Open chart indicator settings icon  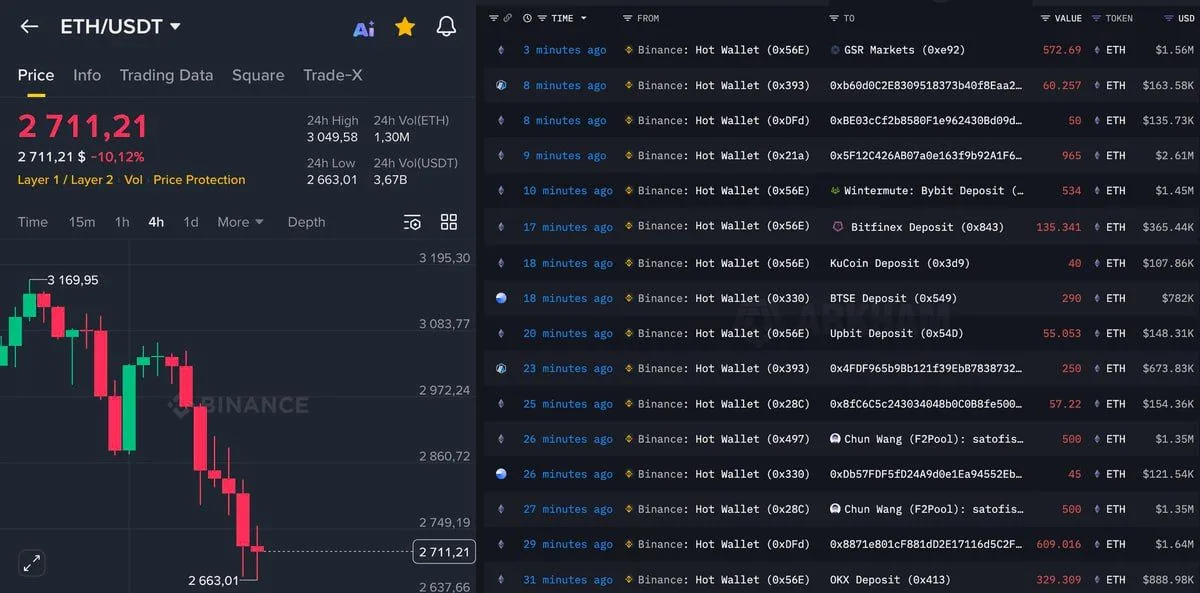(x=412, y=222)
